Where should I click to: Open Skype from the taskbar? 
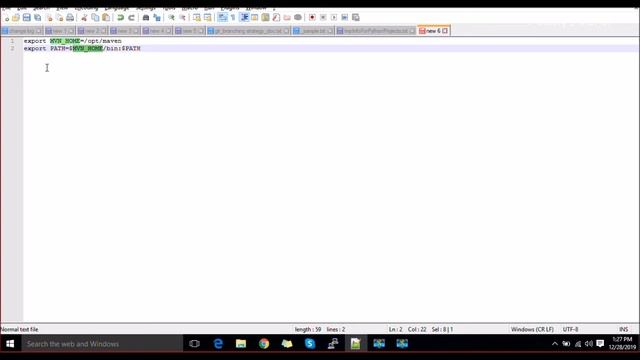(310, 344)
